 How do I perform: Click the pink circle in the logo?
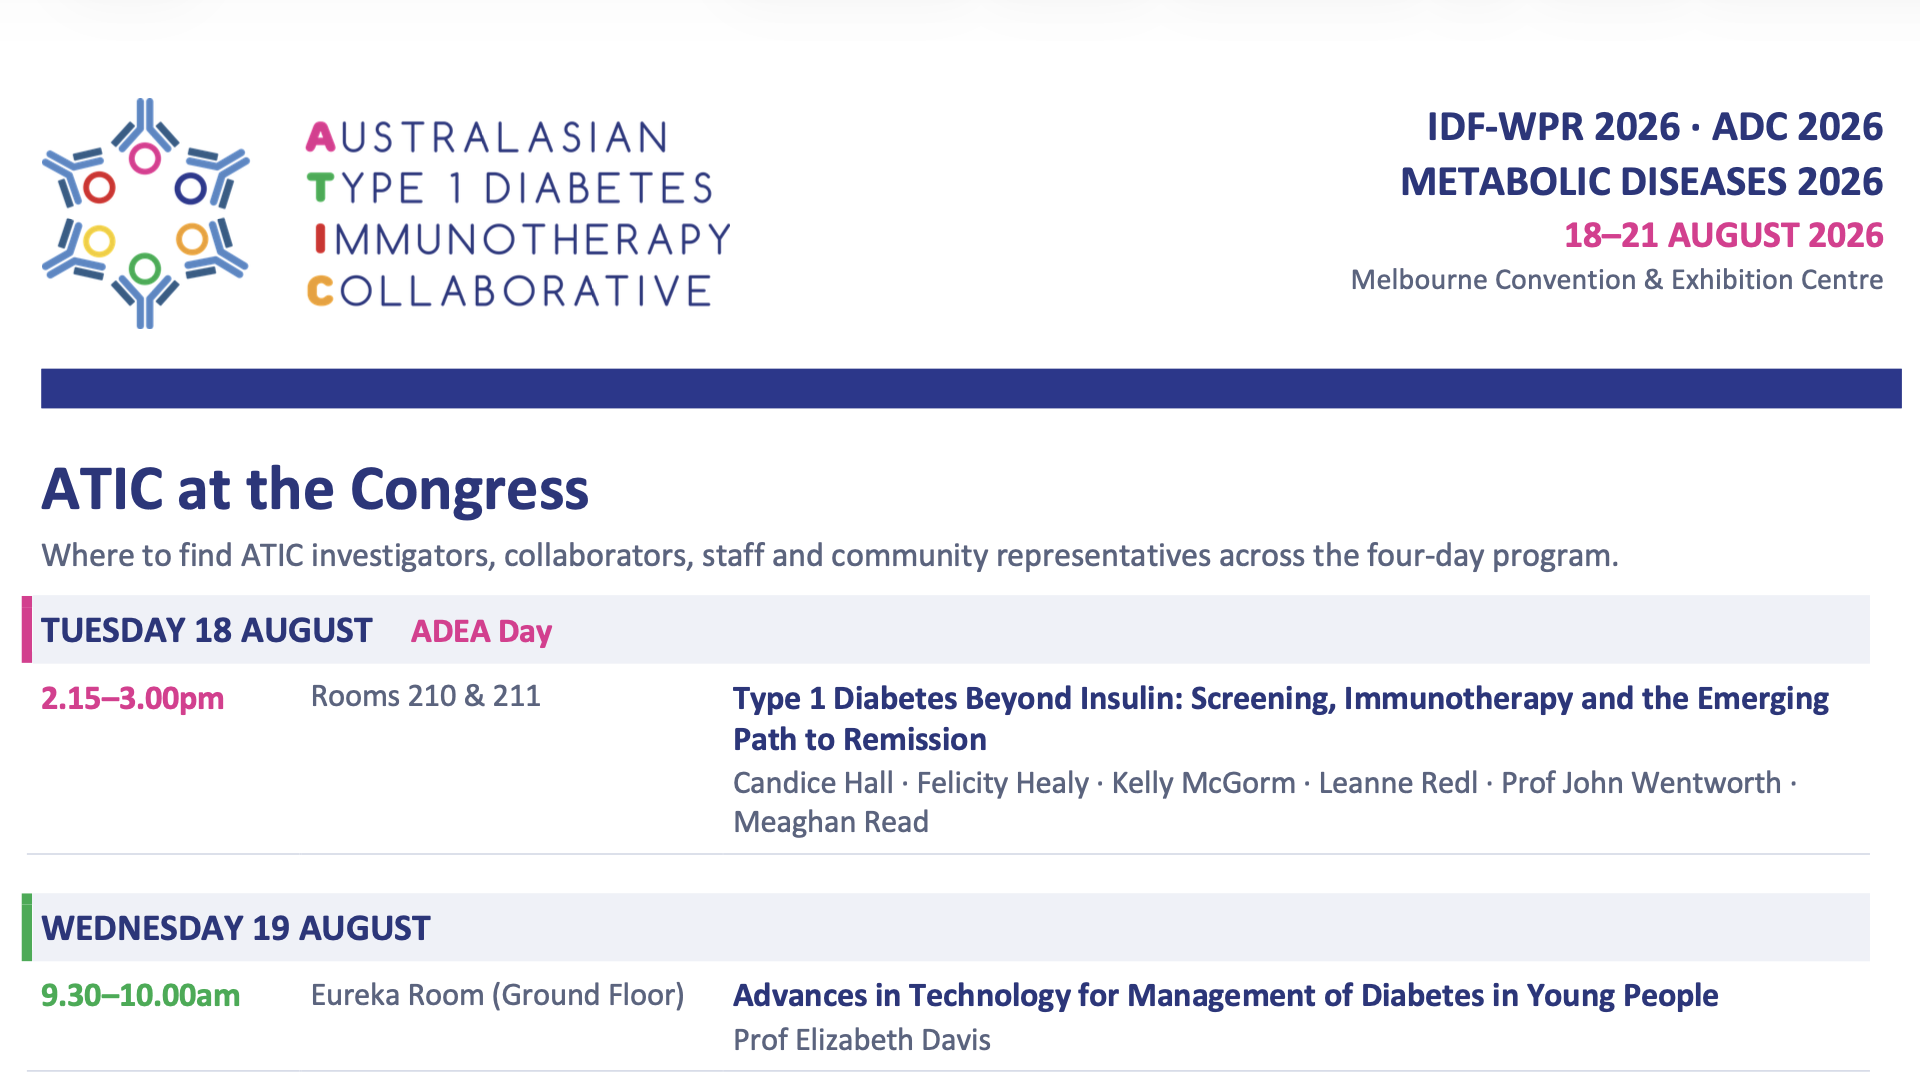146,158
